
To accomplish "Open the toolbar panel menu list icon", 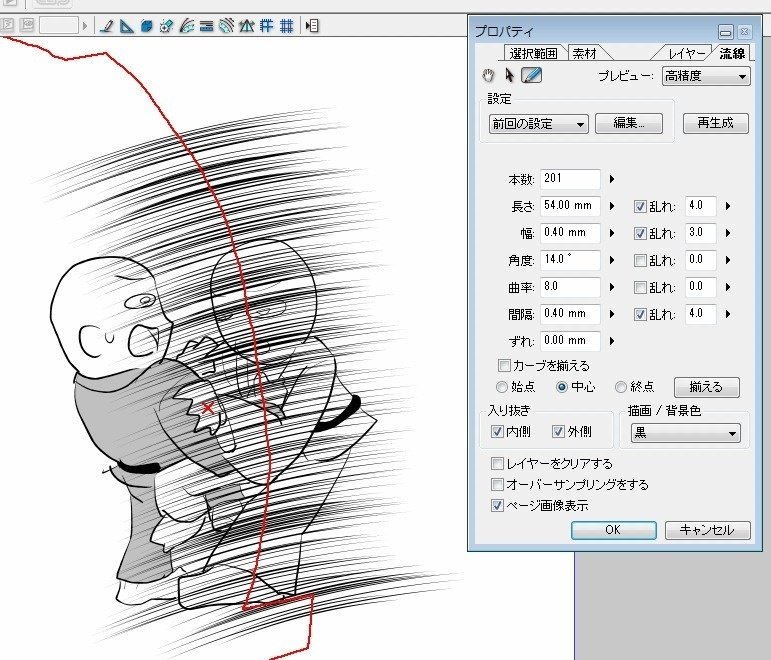I will (x=312, y=26).
